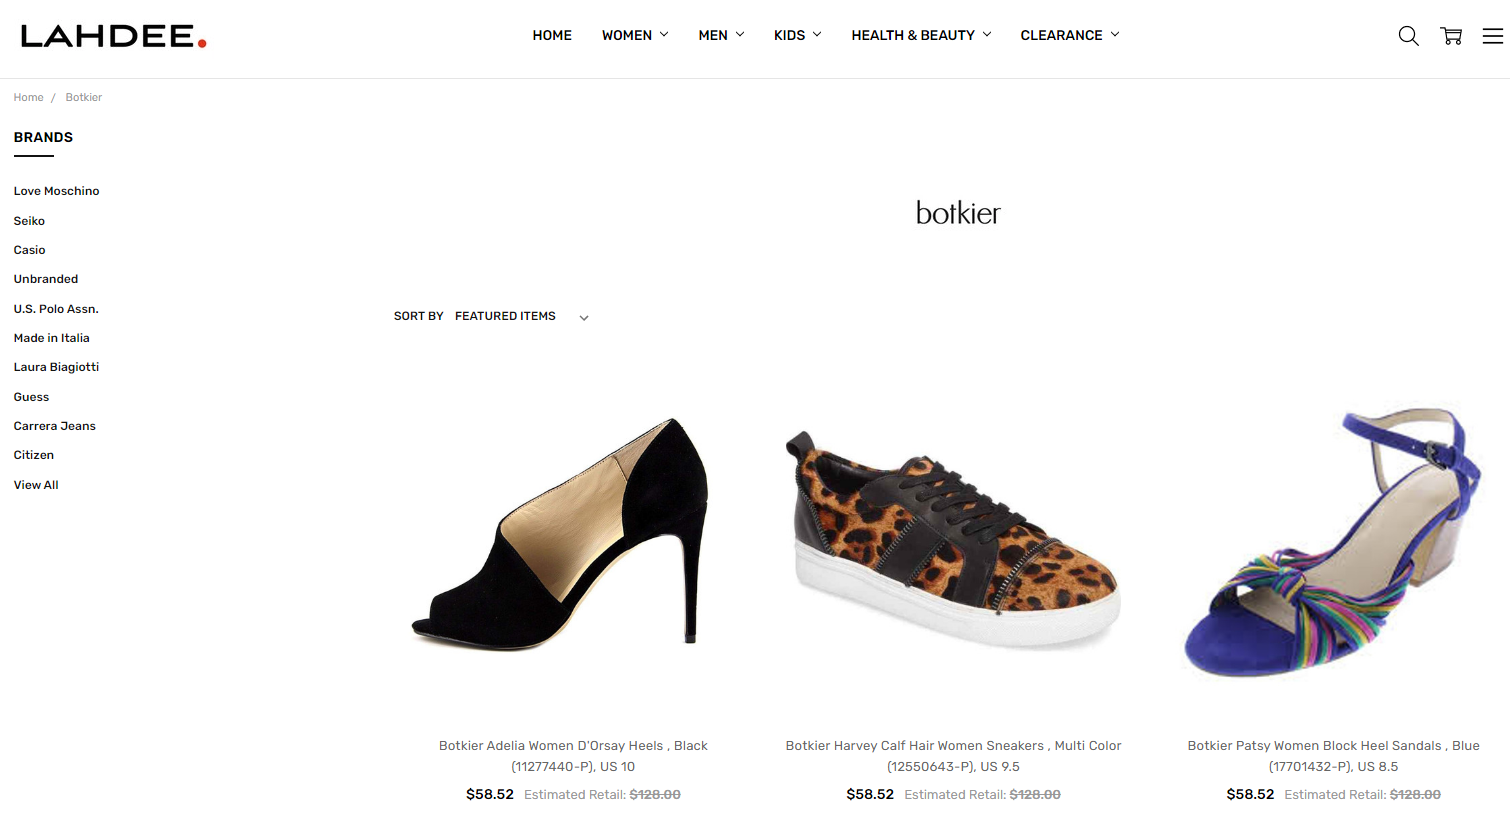Open the hamburger menu icon
This screenshot has width=1510, height=831.
(1493, 36)
